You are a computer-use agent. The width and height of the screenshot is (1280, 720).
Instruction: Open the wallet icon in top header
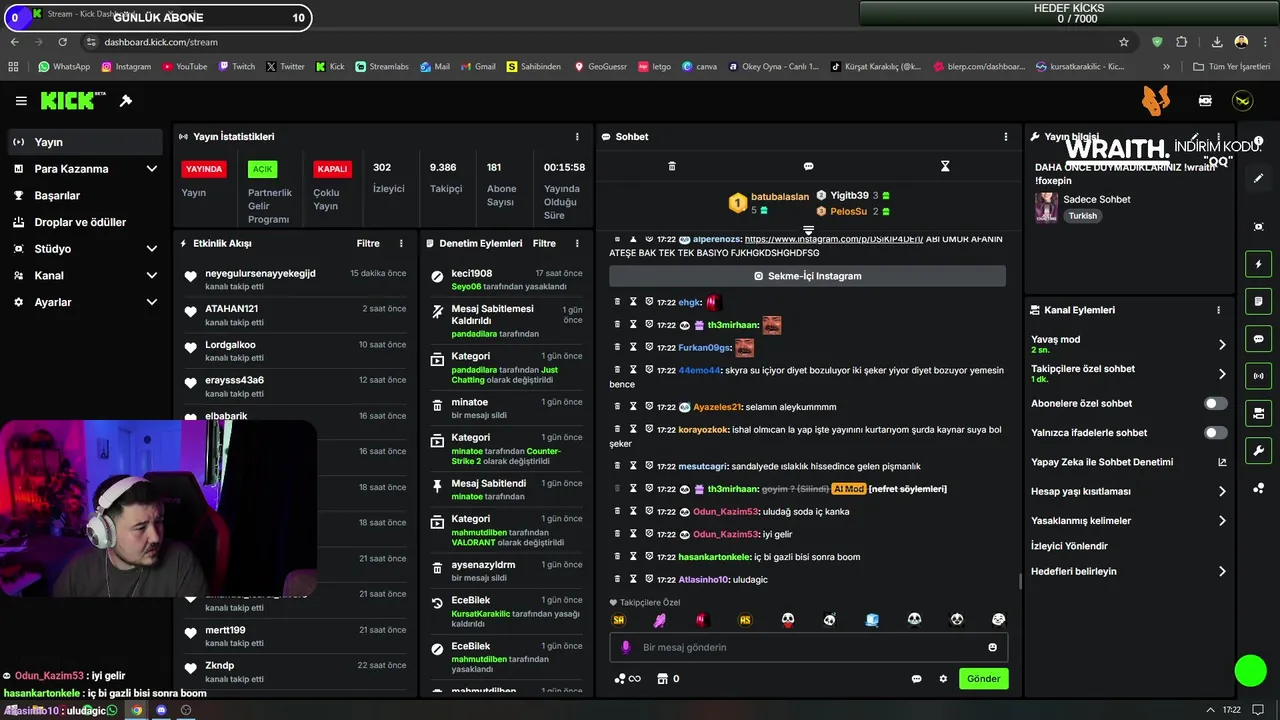[x=1205, y=101]
